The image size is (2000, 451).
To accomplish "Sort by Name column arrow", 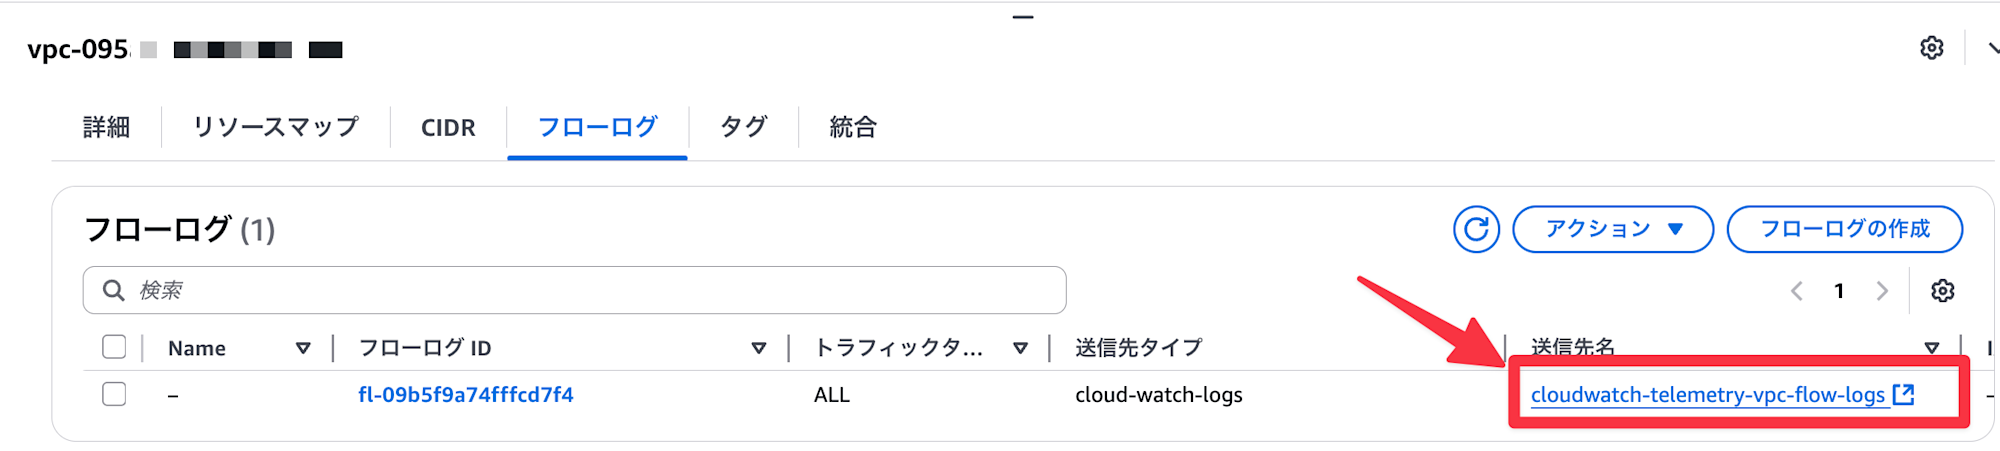I will click(303, 348).
